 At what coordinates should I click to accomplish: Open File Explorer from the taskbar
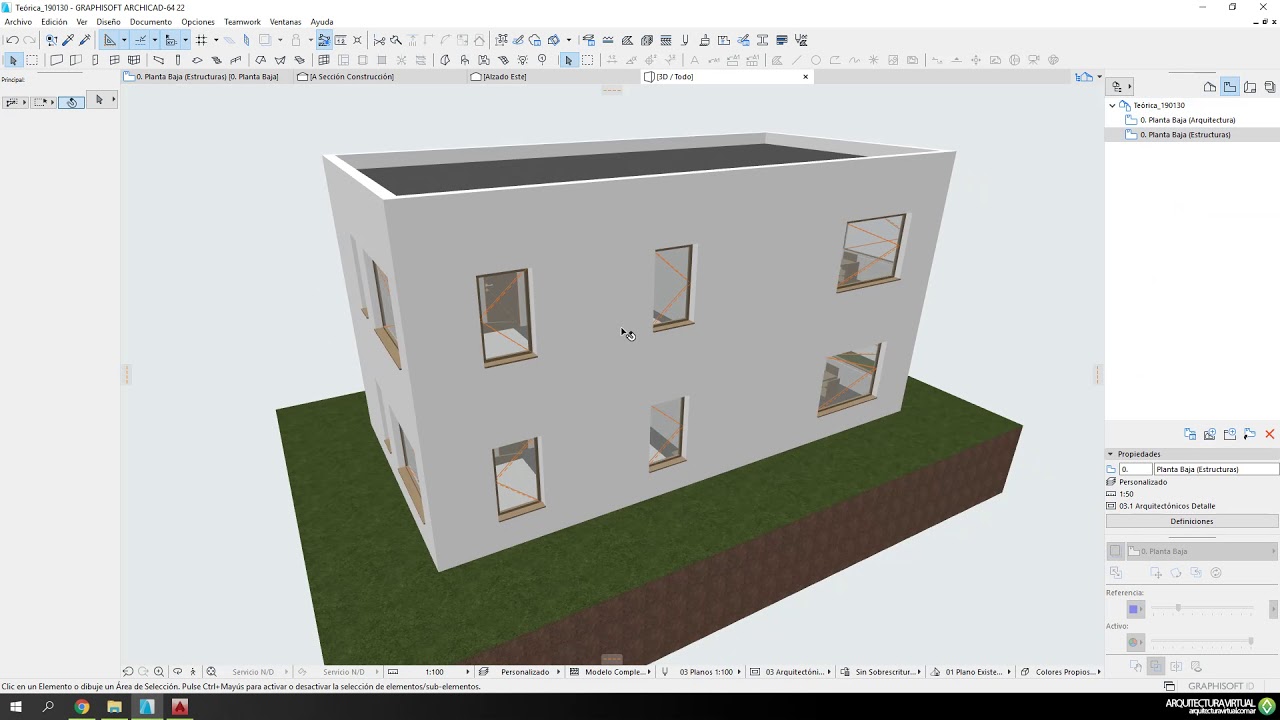click(x=114, y=707)
